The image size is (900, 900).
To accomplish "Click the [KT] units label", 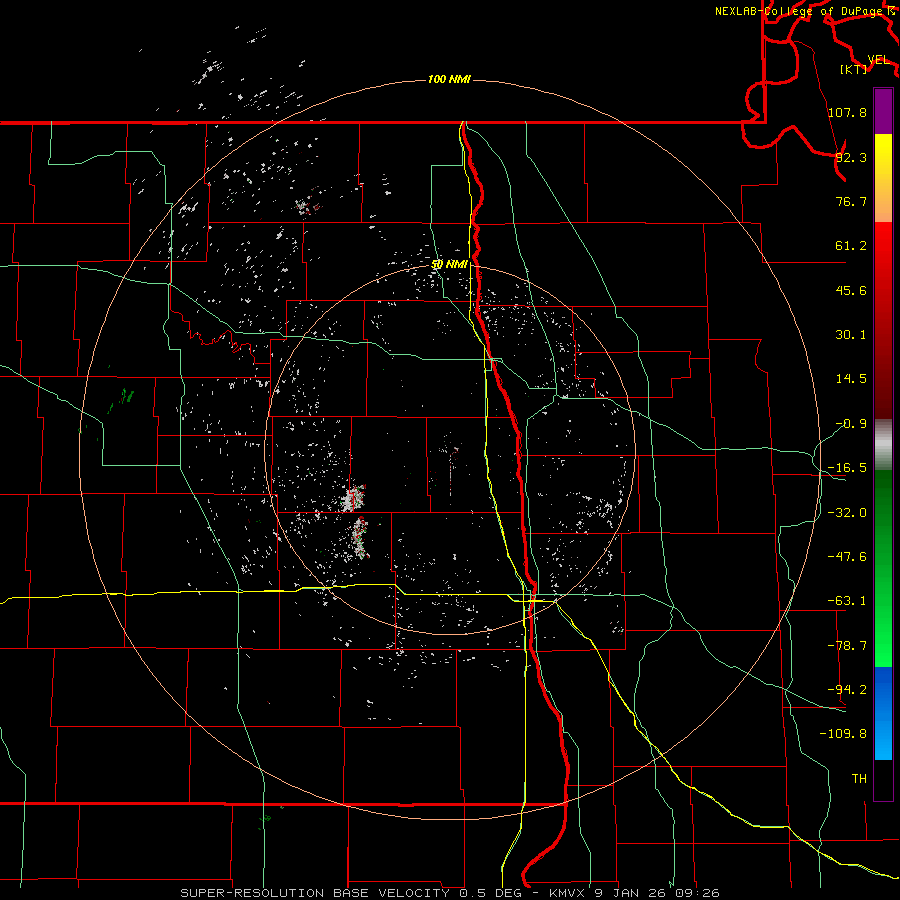I will (854, 69).
